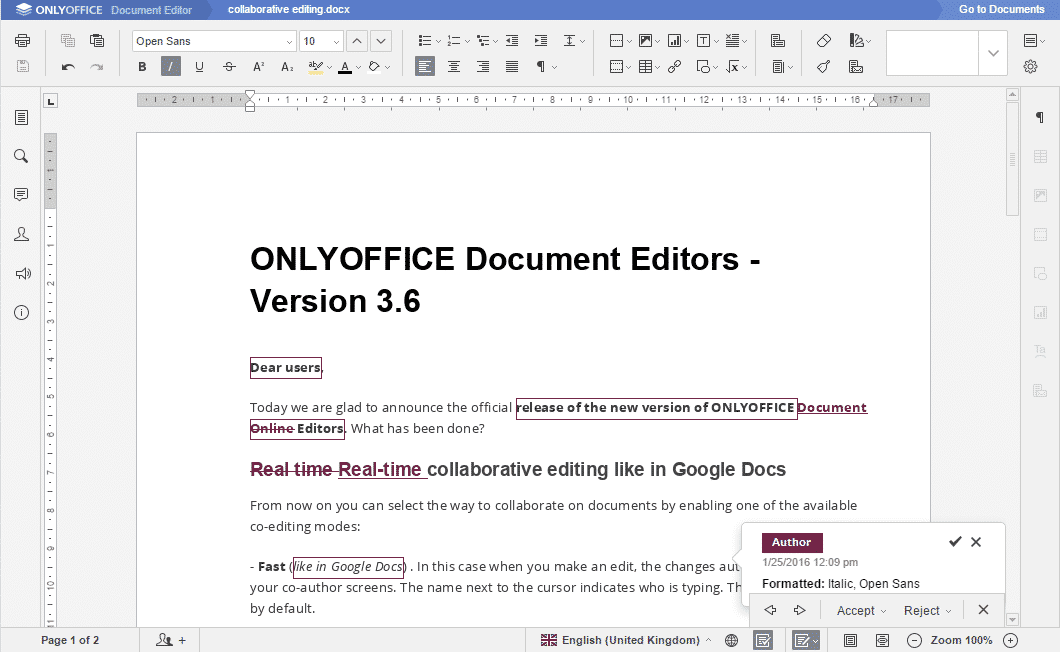This screenshot has height=652, width=1060.
Task: Open the Comments panel in the sidebar
Action: (20, 195)
